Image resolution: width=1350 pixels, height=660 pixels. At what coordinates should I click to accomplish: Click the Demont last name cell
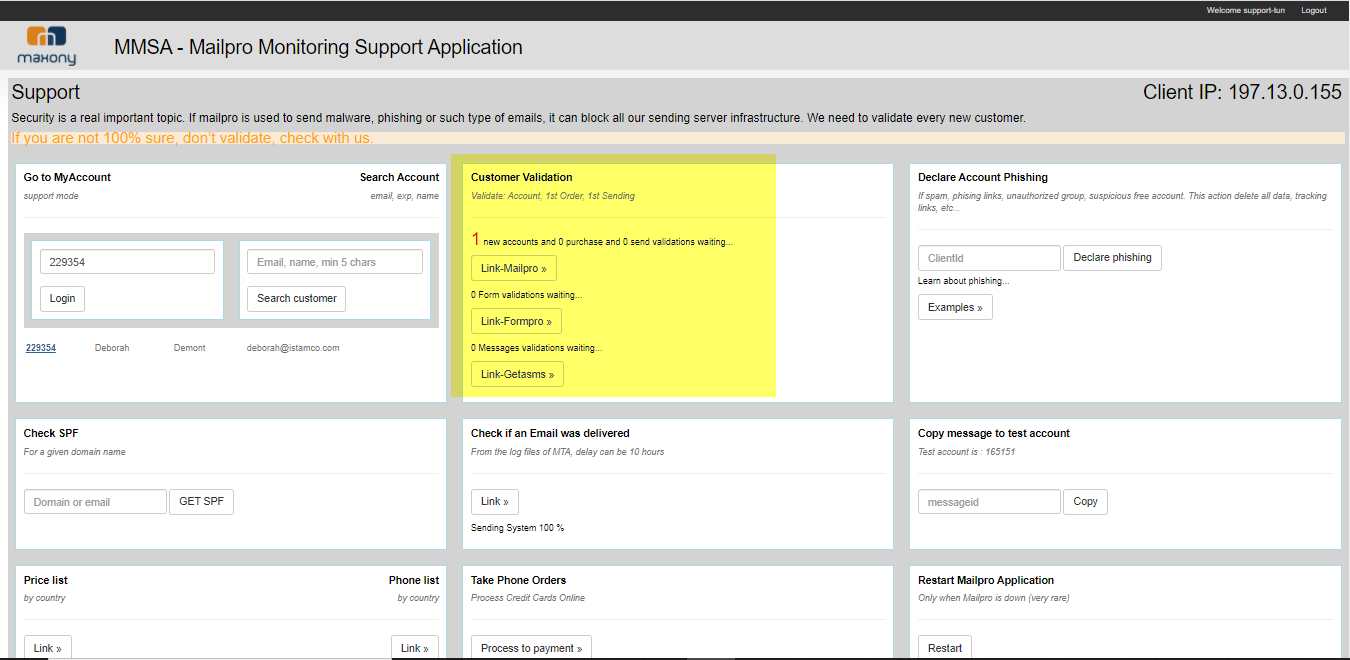pos(190,348)
